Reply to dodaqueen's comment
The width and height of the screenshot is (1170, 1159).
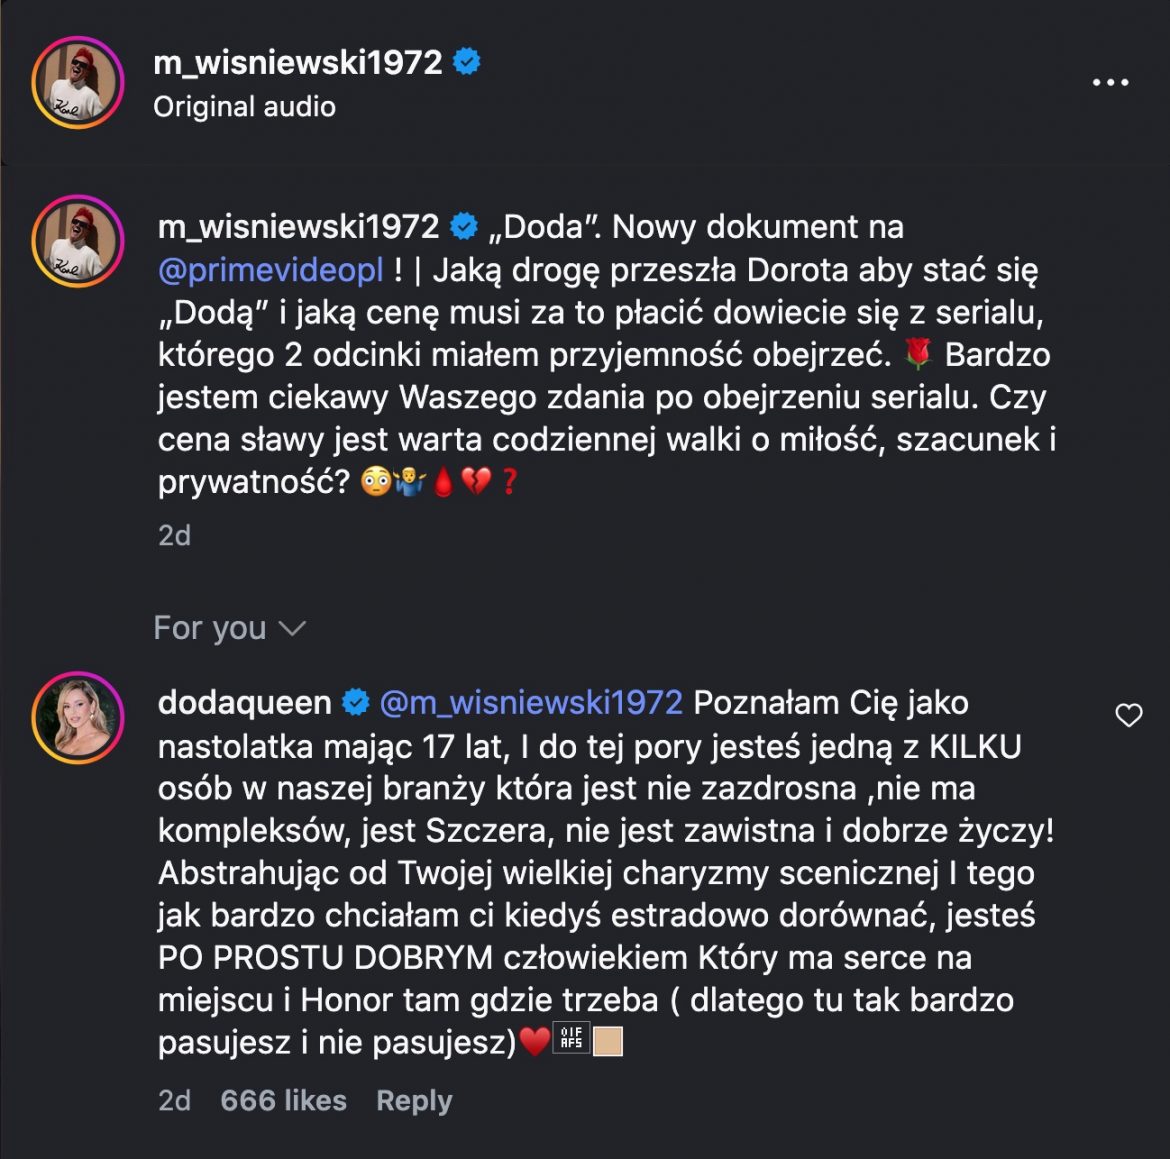click(414, 1101)
